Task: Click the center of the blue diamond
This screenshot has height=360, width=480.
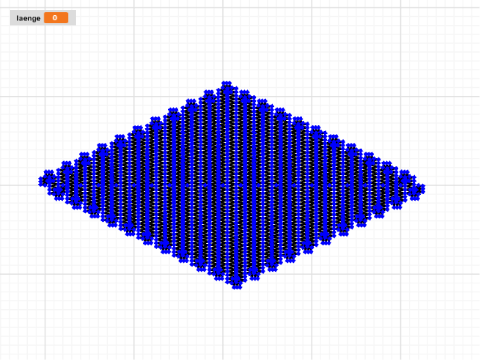Action: [232, 185]
